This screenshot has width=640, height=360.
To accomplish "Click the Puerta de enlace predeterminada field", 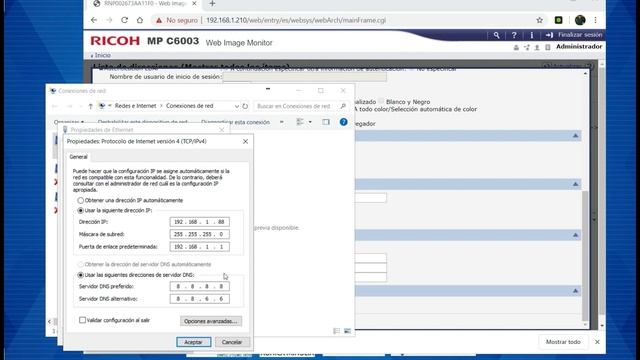I will tap(200, 247).
